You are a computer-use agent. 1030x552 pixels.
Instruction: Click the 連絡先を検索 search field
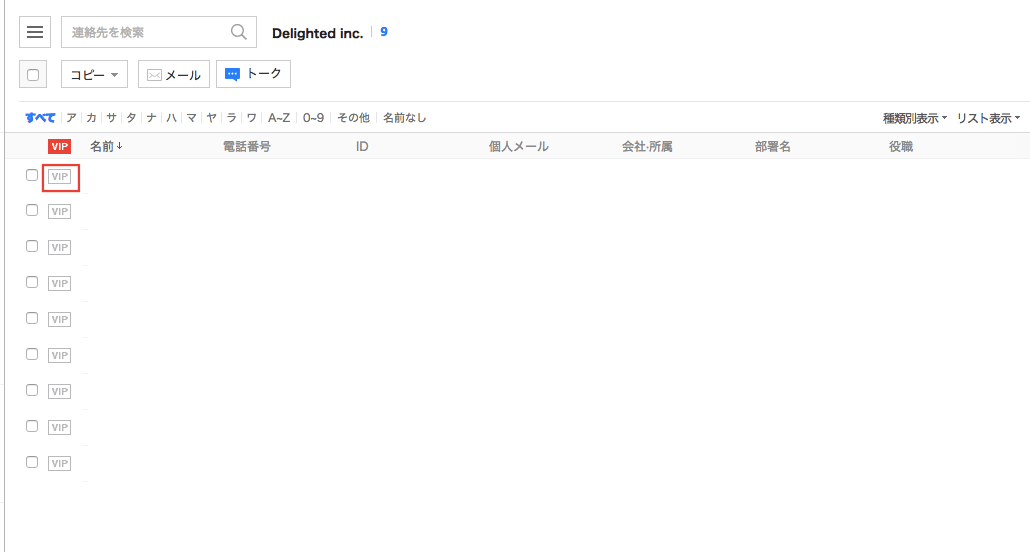coord(145,32)
